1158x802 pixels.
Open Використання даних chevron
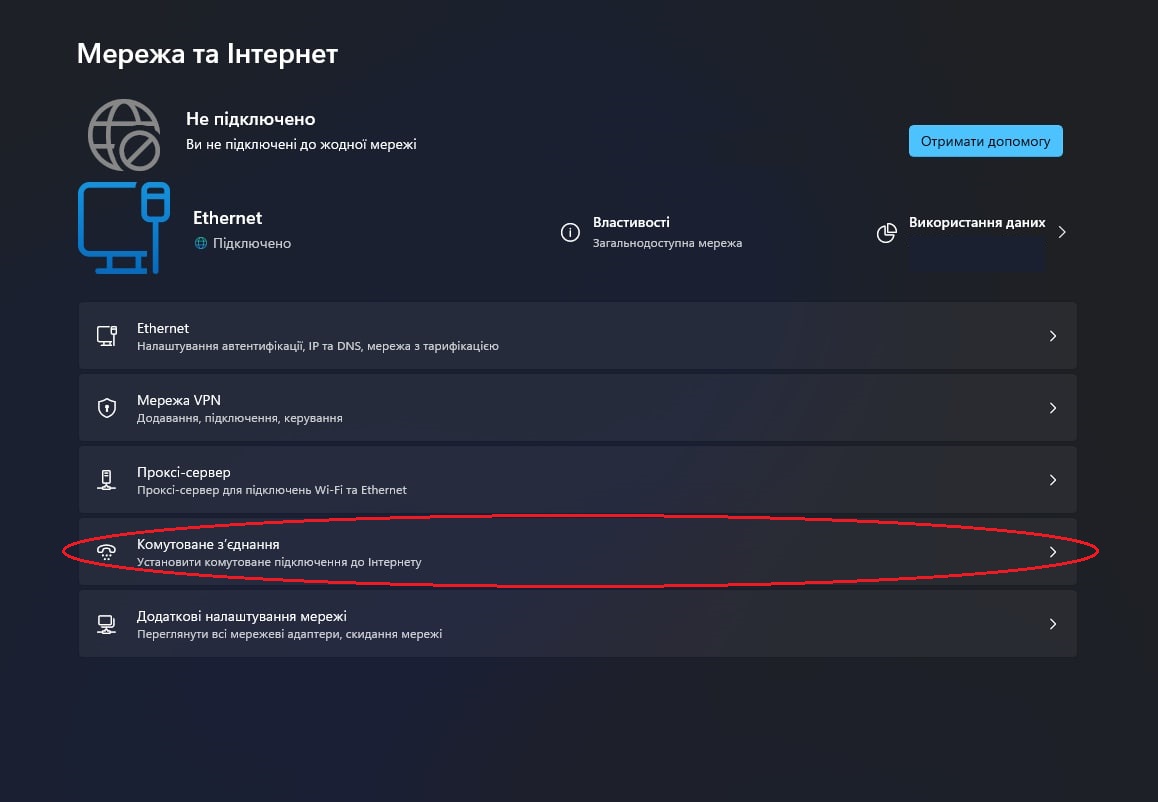1062,232
